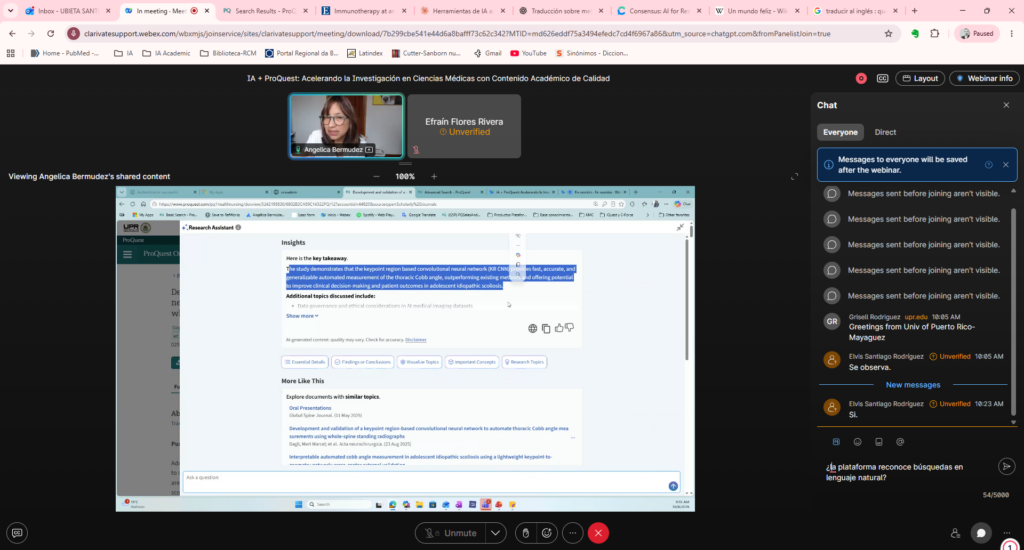Zoom in shared content with plus
The image size is (1024, 550).
click(434, 176)
